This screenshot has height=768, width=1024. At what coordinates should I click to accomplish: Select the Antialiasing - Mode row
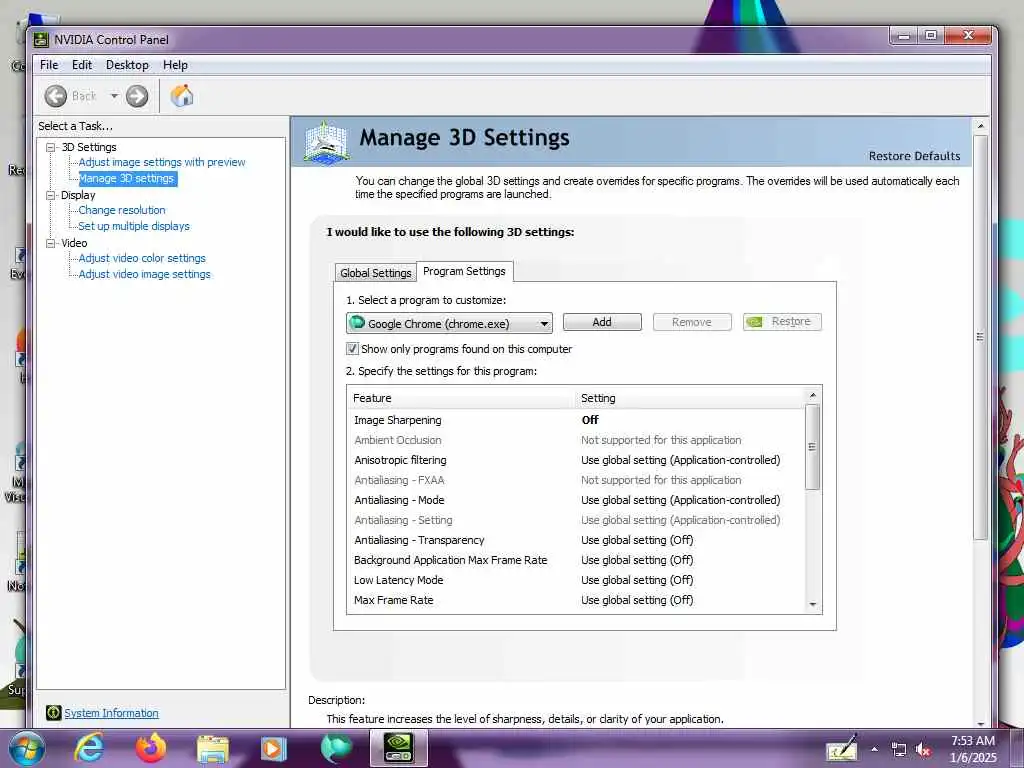(x=576, y=500)
